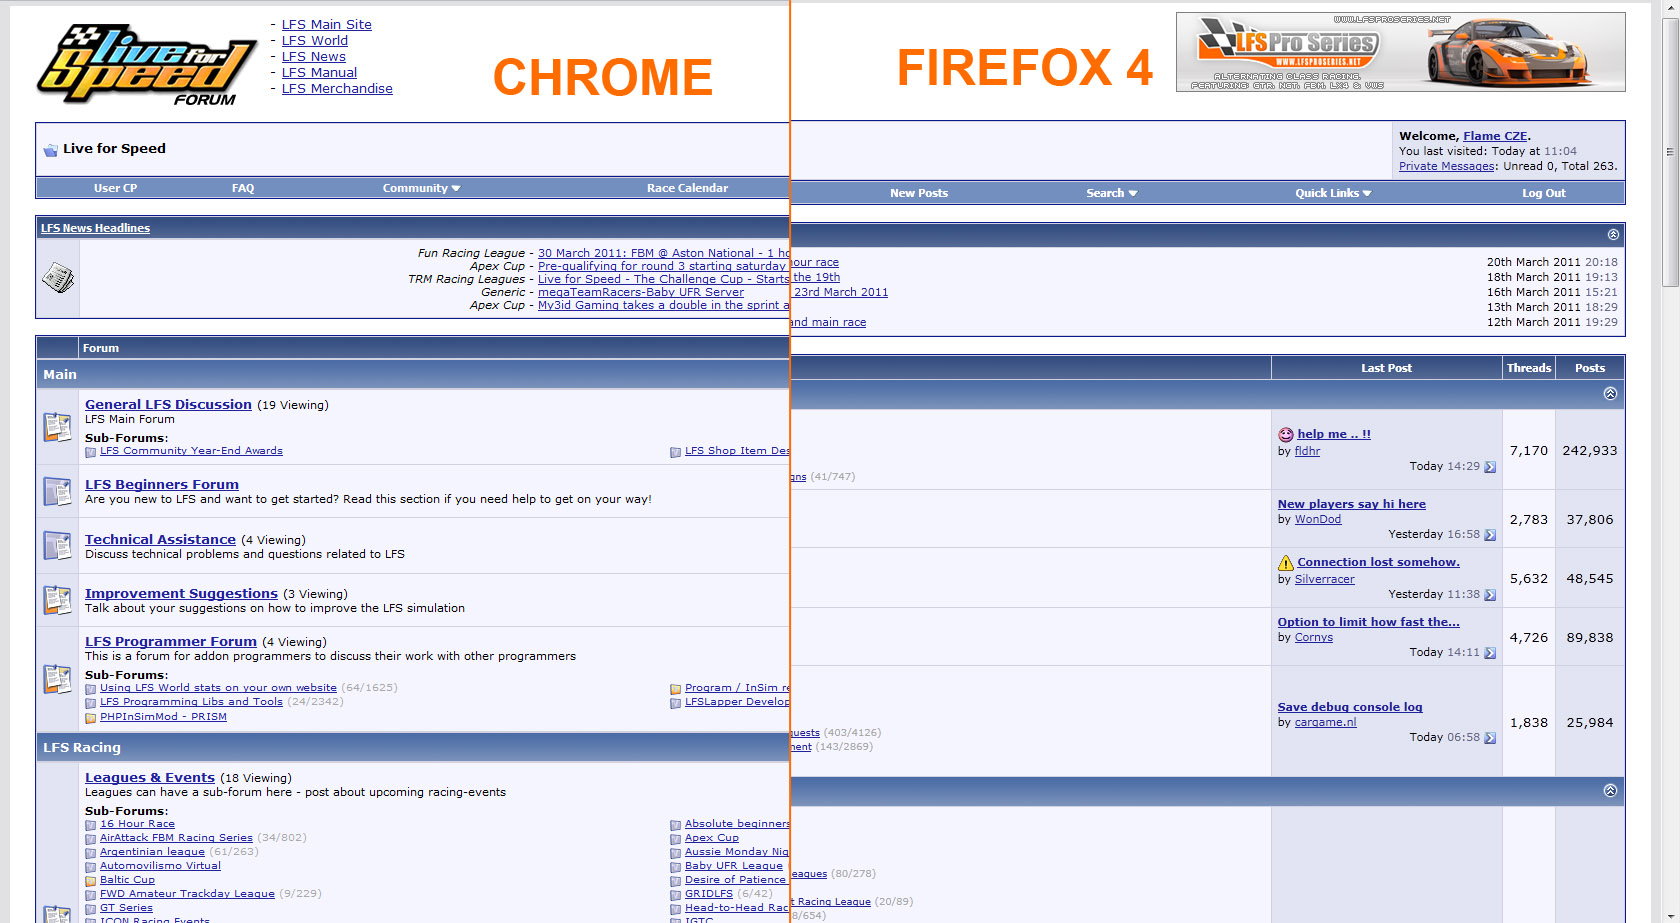Viewport: 1680px width, 923px height.
Task: Click the newspaper icon in LFS News Headlines
Action: 57,278
